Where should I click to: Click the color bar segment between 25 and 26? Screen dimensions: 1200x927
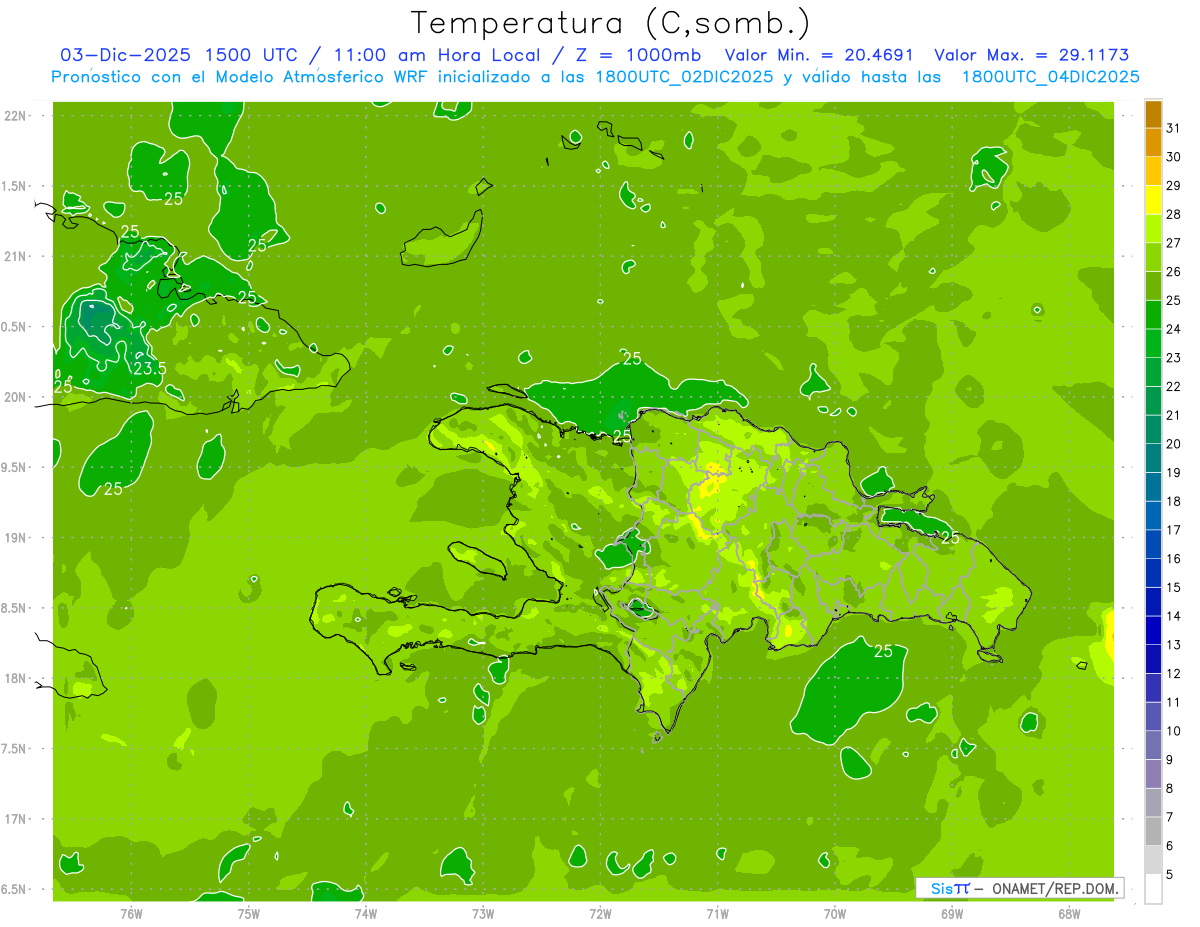(1153, 286)
